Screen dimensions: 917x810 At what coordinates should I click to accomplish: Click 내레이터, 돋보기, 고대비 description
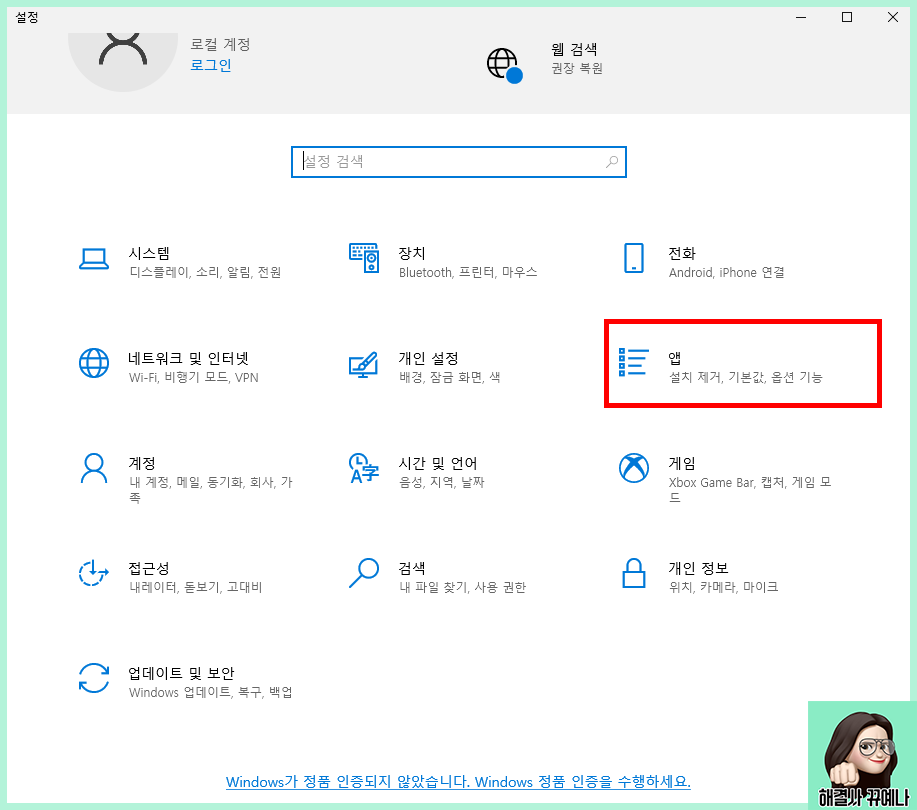195,587
